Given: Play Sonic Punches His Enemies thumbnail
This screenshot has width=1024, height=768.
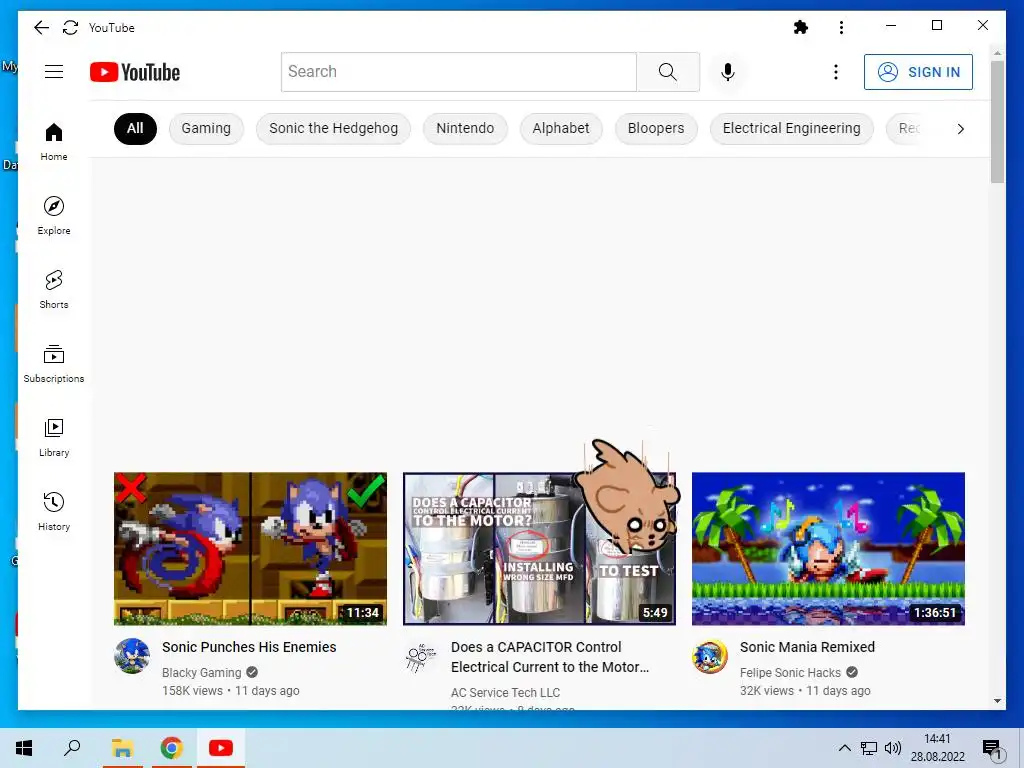Looking at the screenshot, I should 250,549.
